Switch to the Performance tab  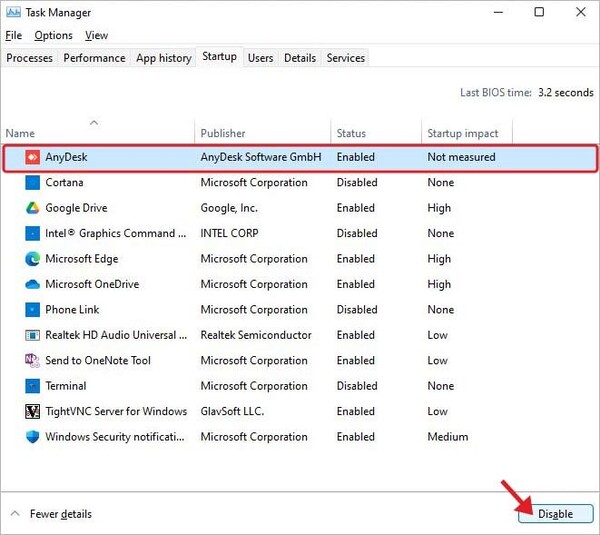pyautogui.click(x=94, y=58)
